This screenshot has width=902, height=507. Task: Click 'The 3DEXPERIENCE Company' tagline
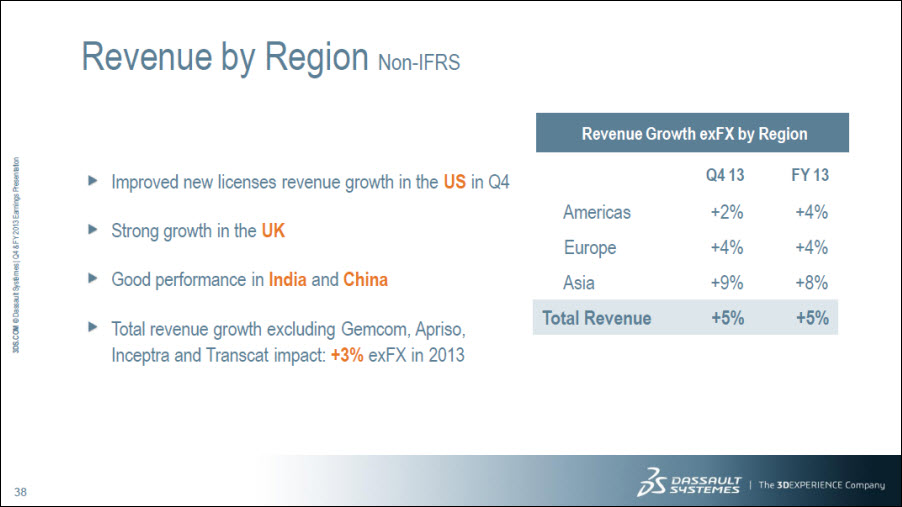[x=821, y=485]
